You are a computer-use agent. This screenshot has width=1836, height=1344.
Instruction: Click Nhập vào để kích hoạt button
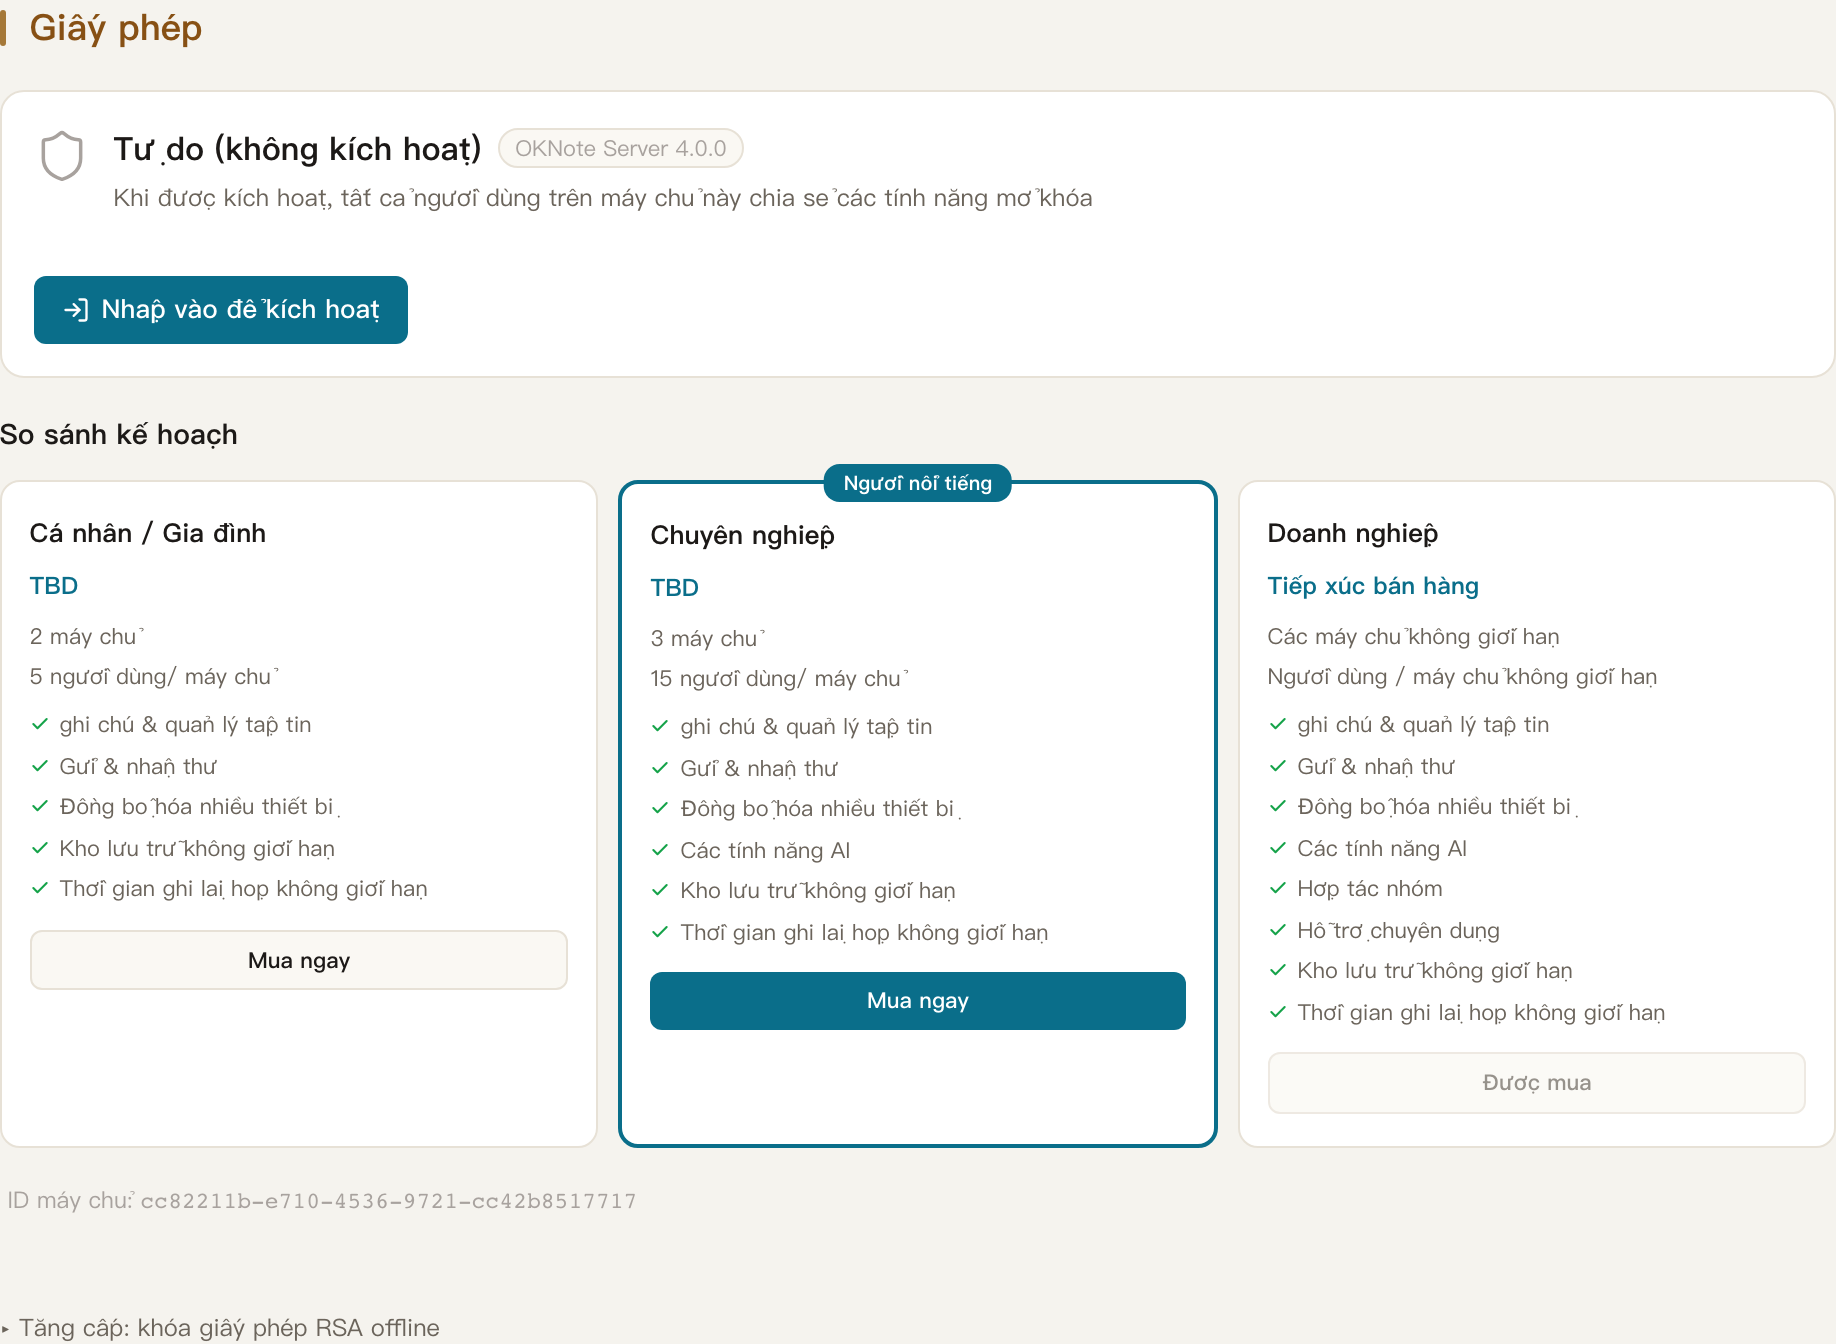[x=221, y=310]
